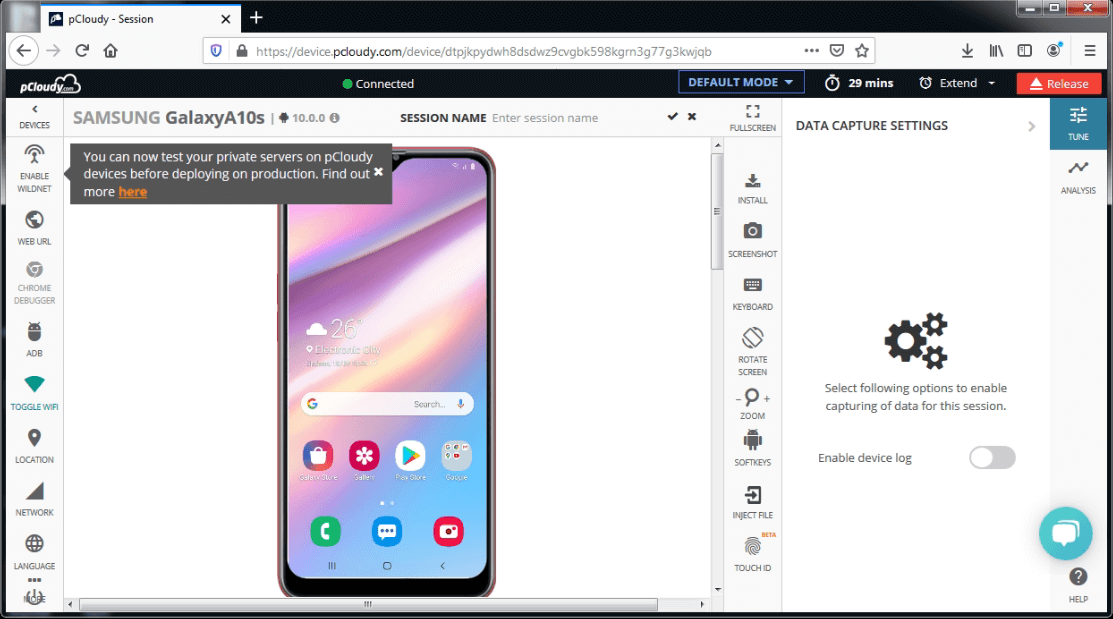Screen dimensions: 1113x619
Task: Select the Analysis tab
Action: pos(1078,177)
